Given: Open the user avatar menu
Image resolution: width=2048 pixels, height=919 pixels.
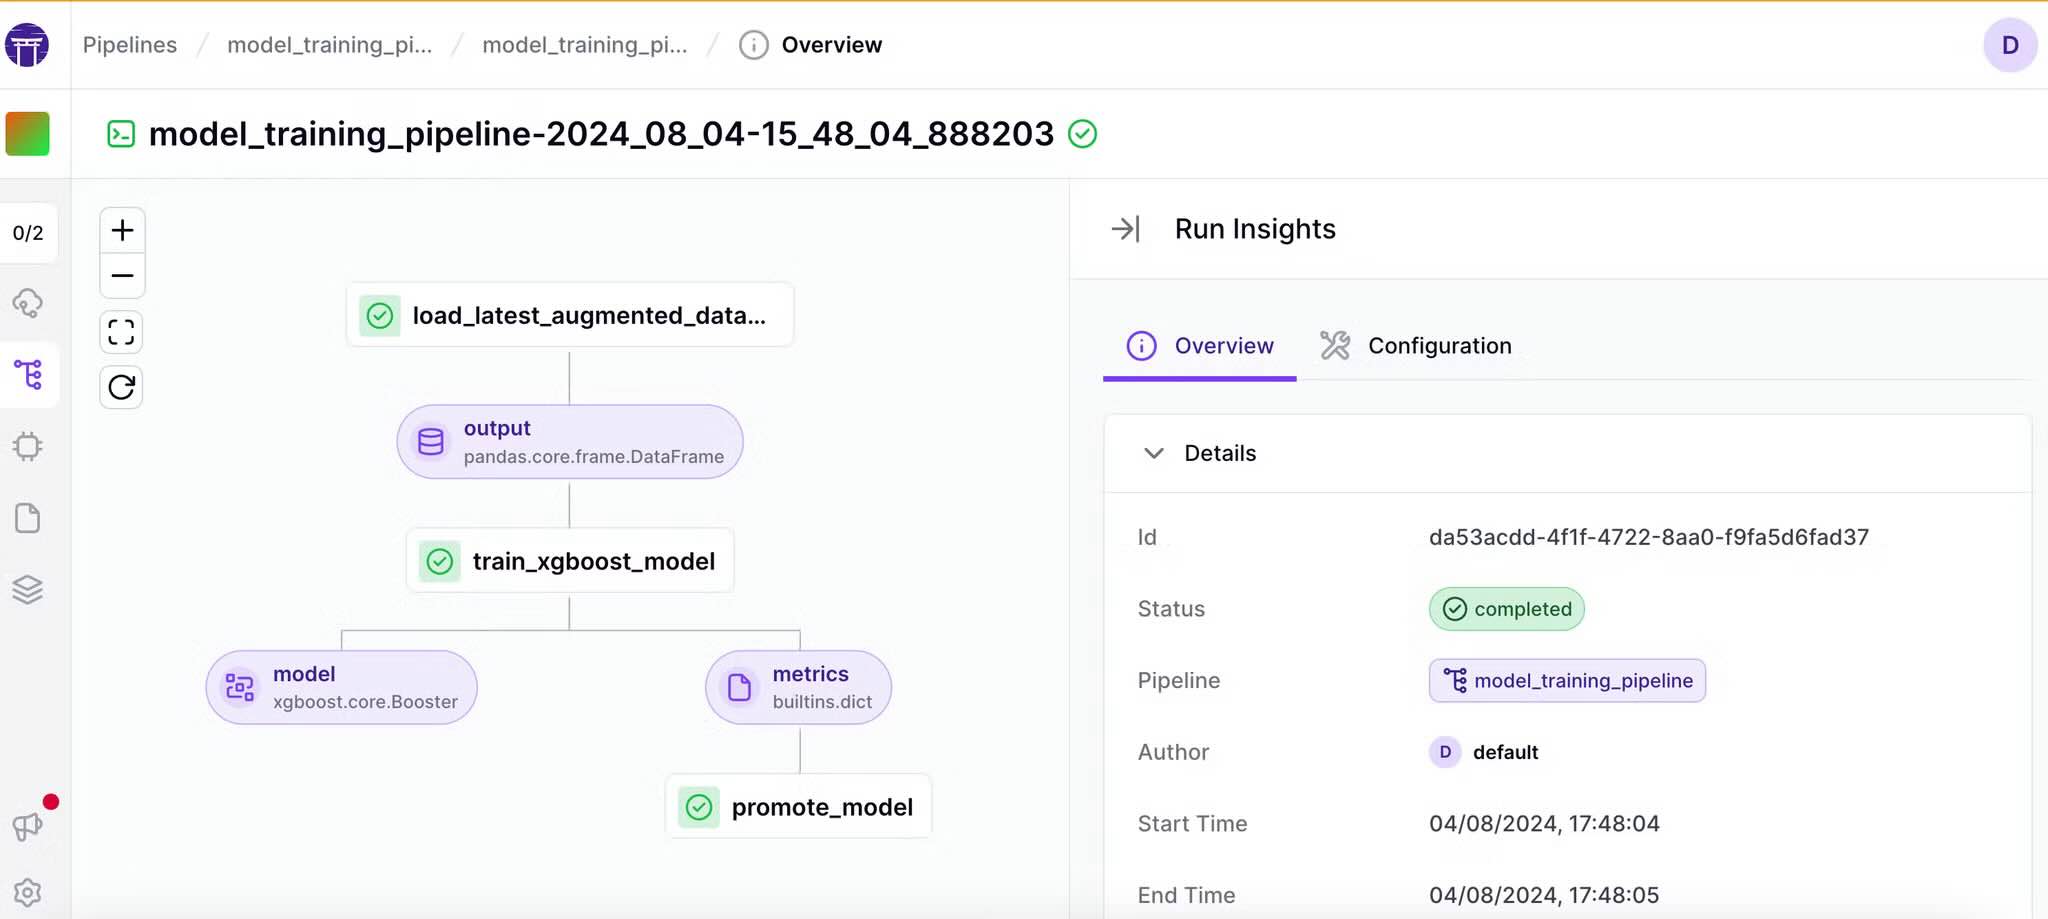Looking at the screenshot, I should click(x=2009, y=45).
